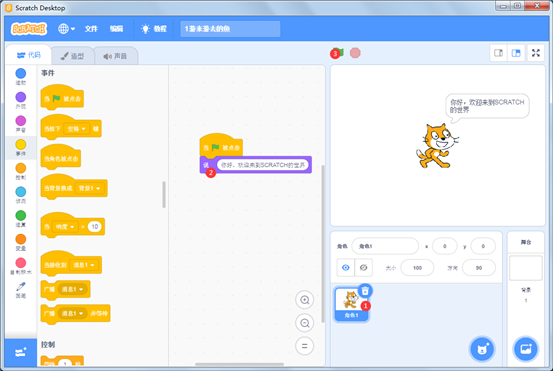Switch to large stage layout

pyautogui.click(x=516, y=53)
